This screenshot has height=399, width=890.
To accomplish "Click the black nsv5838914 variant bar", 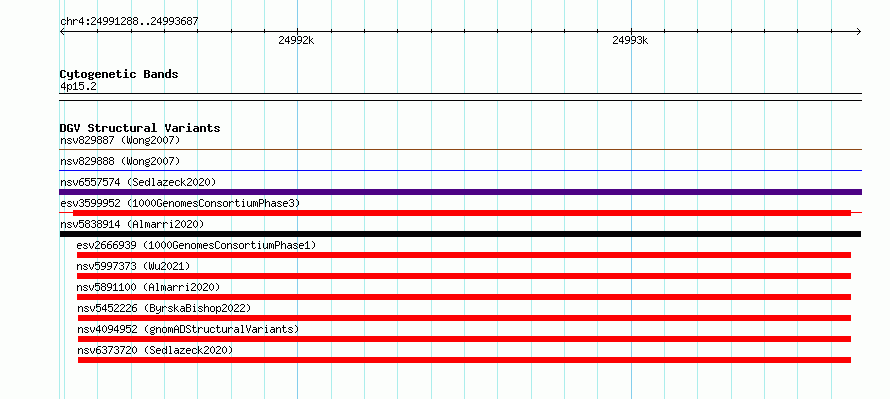I will tap(460, 234).
